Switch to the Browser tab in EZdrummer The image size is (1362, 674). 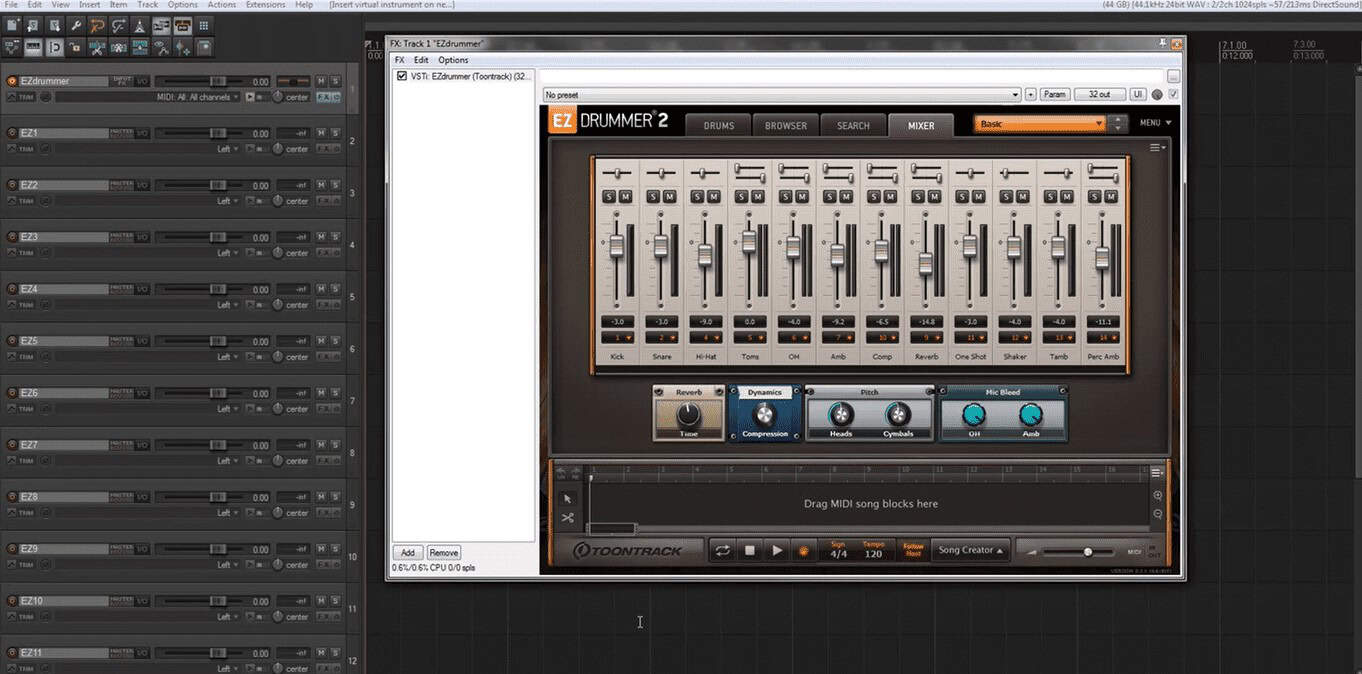click(x=785, y=125)
